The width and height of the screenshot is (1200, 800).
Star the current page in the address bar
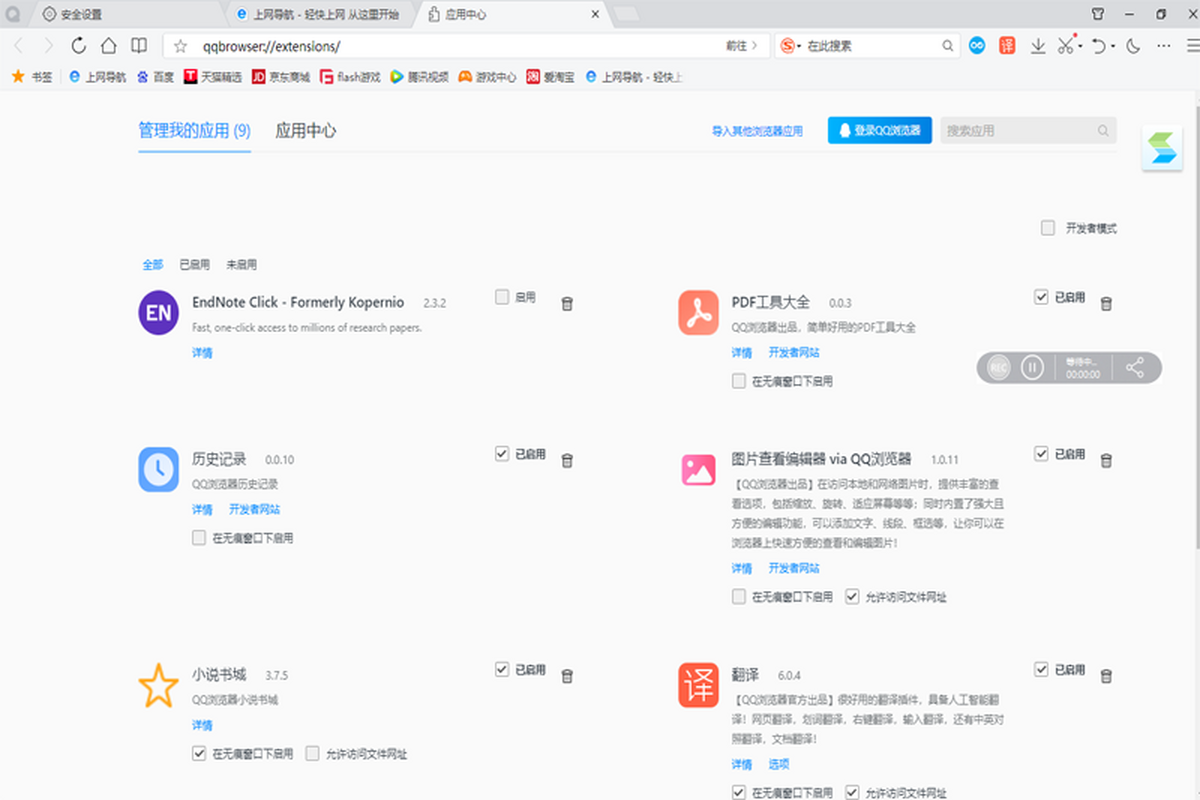(180, 46)
